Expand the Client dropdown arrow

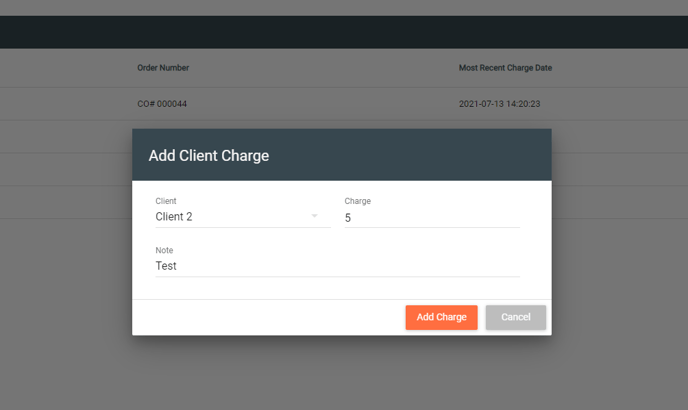[x=314, y=216]
